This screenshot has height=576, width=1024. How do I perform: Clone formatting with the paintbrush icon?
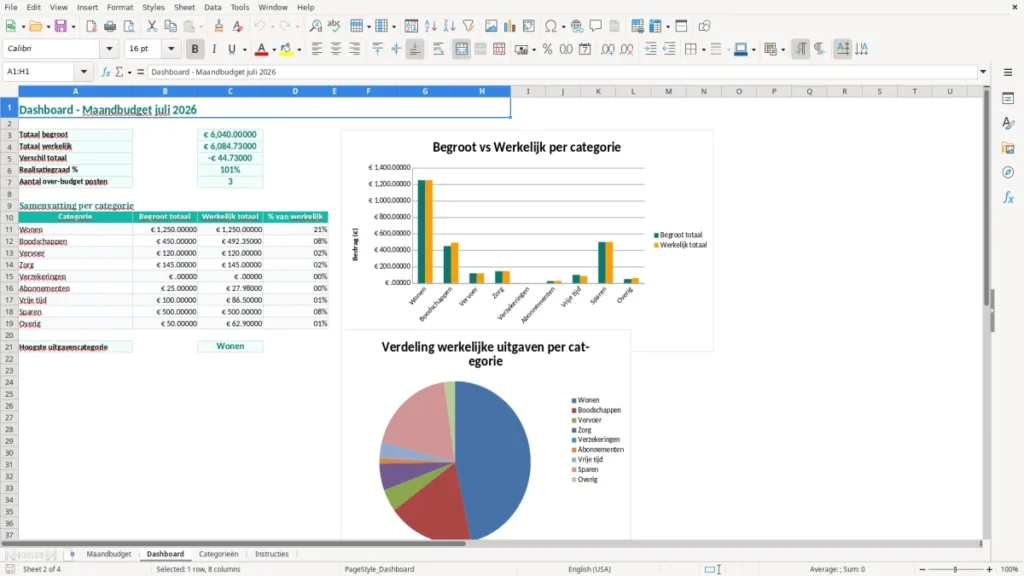pyautogui.click(x=219, y=26)
